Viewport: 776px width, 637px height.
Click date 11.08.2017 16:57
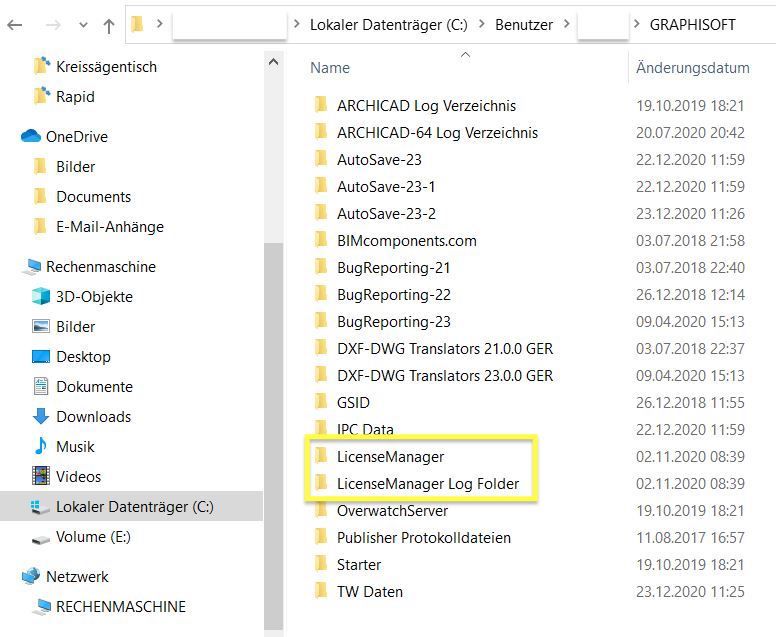[x=690, y=538]
